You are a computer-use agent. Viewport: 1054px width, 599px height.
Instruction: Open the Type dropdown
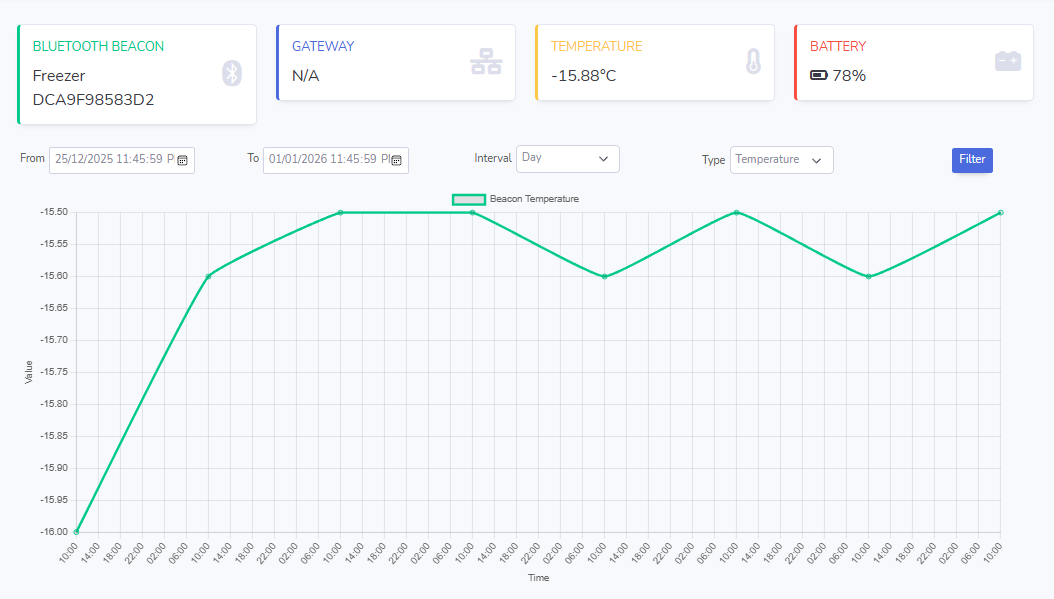[781, 159]
